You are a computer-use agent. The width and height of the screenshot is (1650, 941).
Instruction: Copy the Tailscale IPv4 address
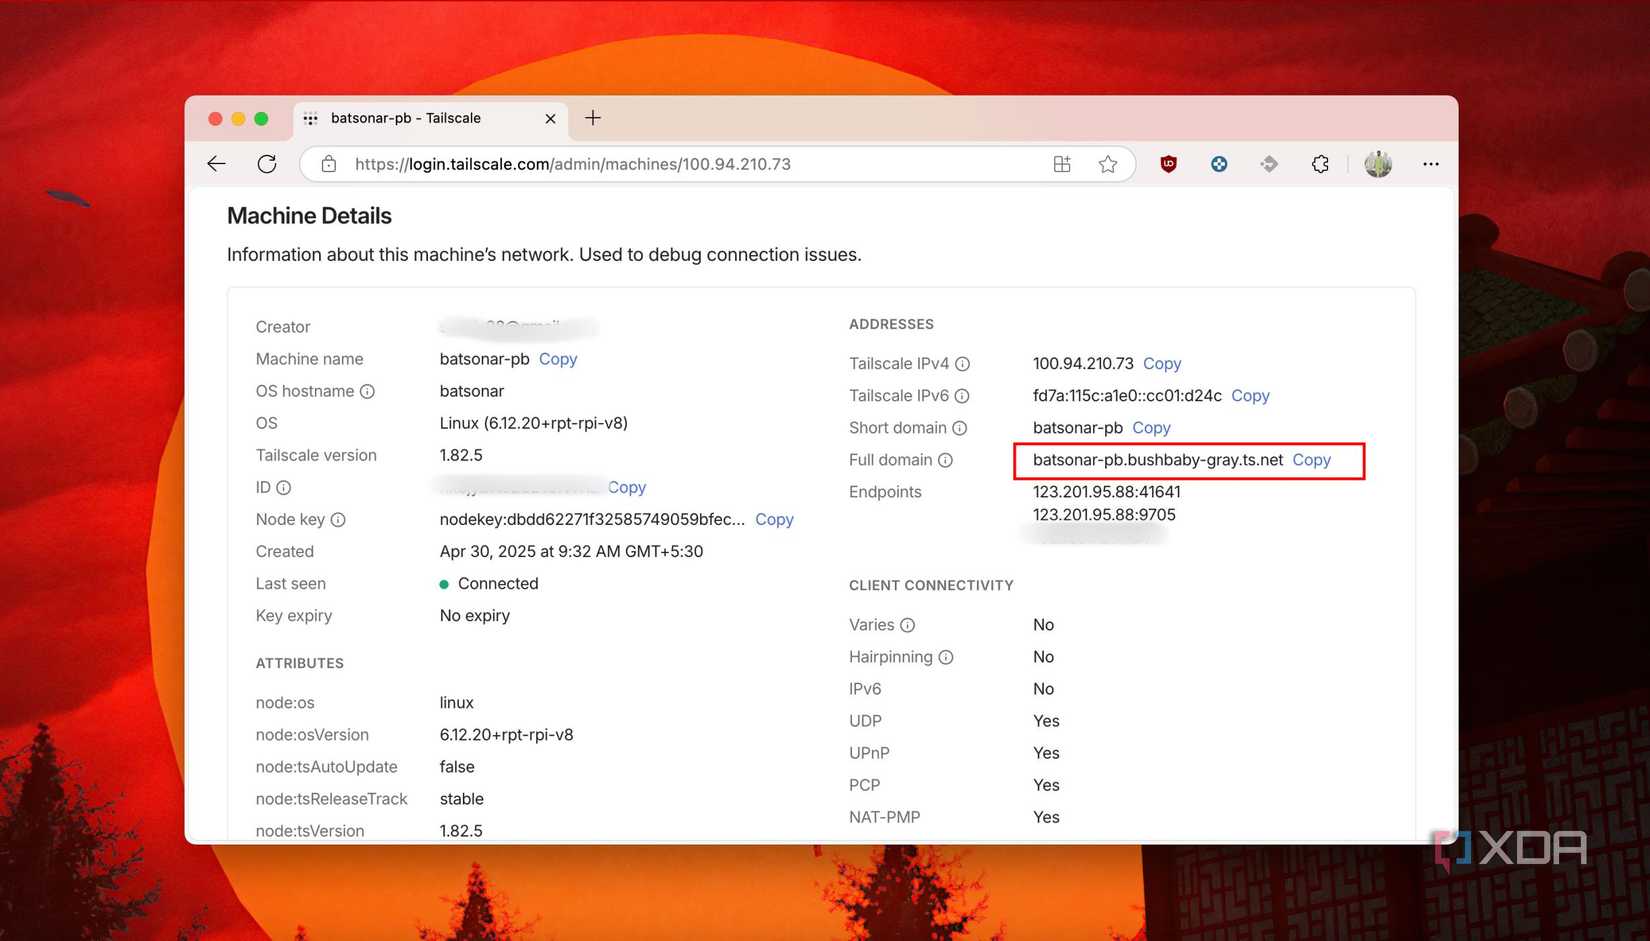click(x=1162, y=364)
